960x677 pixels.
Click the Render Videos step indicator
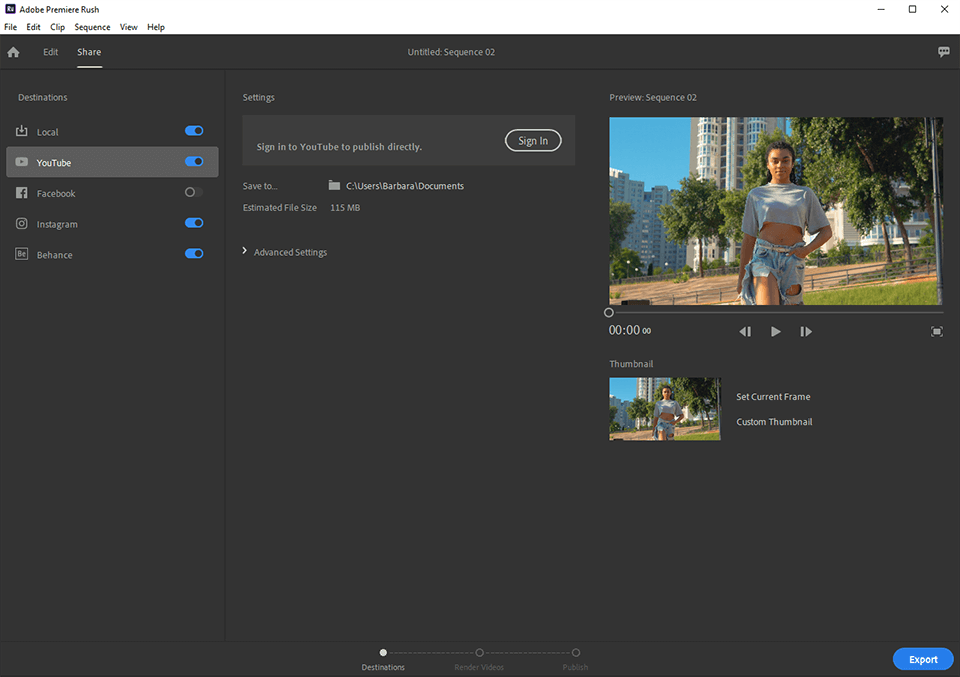(479, 653)
